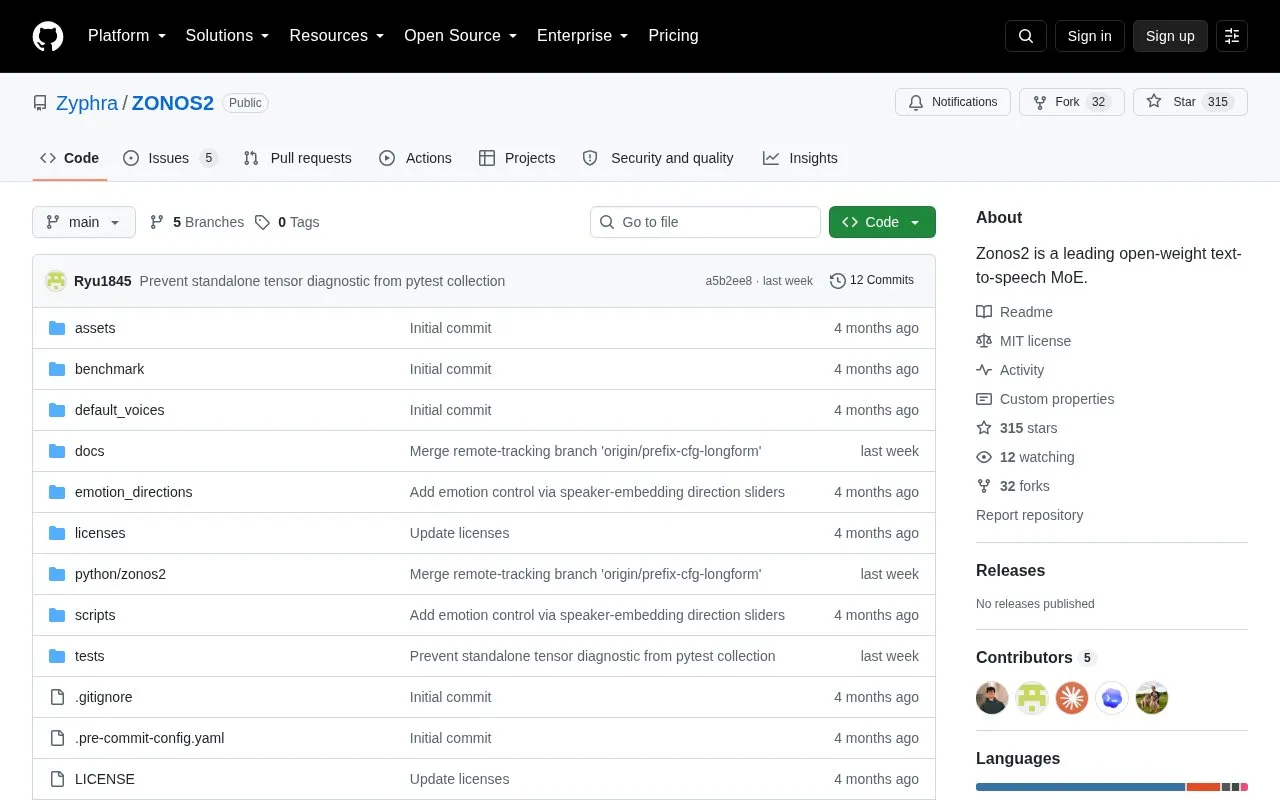Open the licenses folder name
This screenshot has width=1280, height=800.
[x=100, y=533]
